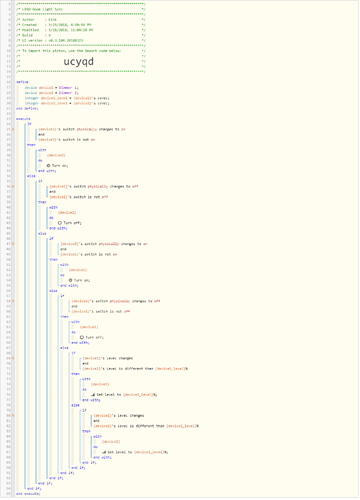Click condition device2 switch physically changes to off
The height and width of the screenshot is (500, 360).
coord(116,301)
